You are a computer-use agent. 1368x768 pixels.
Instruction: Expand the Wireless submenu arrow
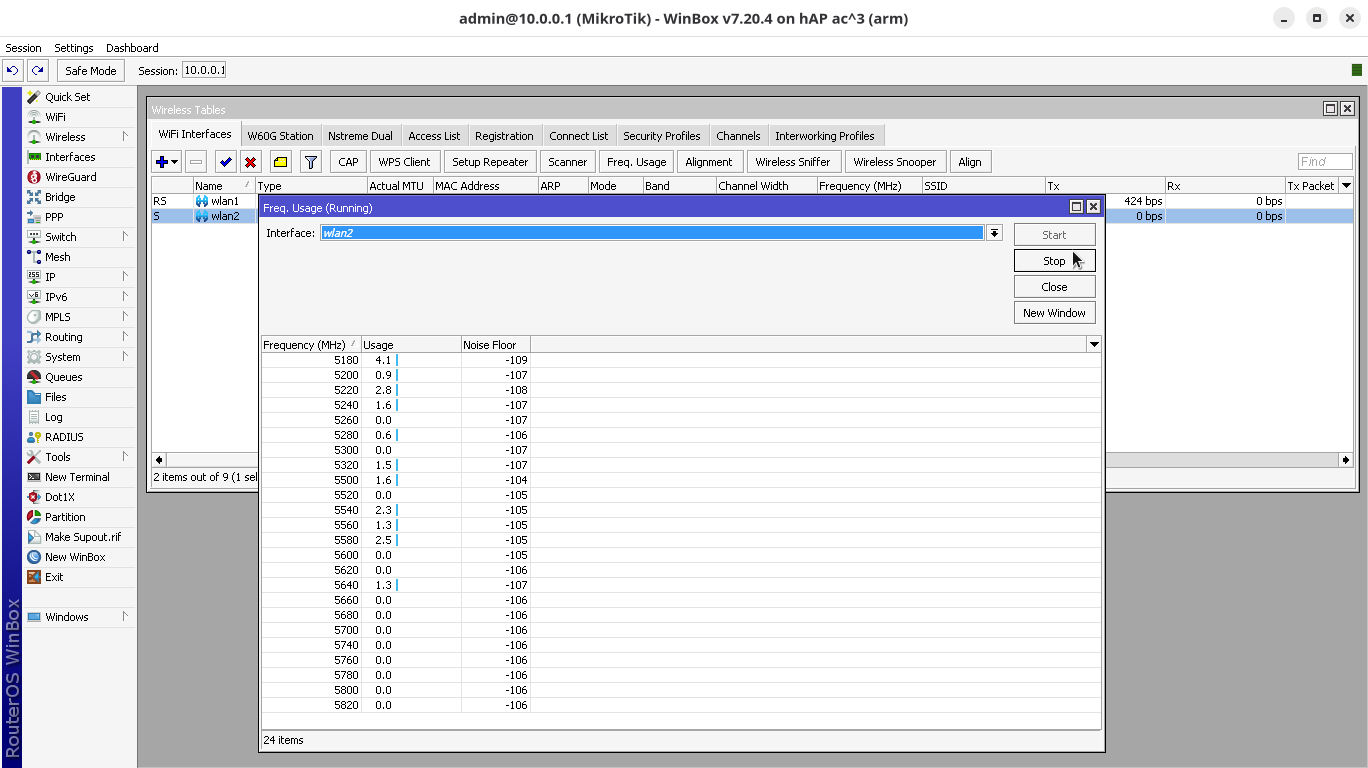pos(125,137)
